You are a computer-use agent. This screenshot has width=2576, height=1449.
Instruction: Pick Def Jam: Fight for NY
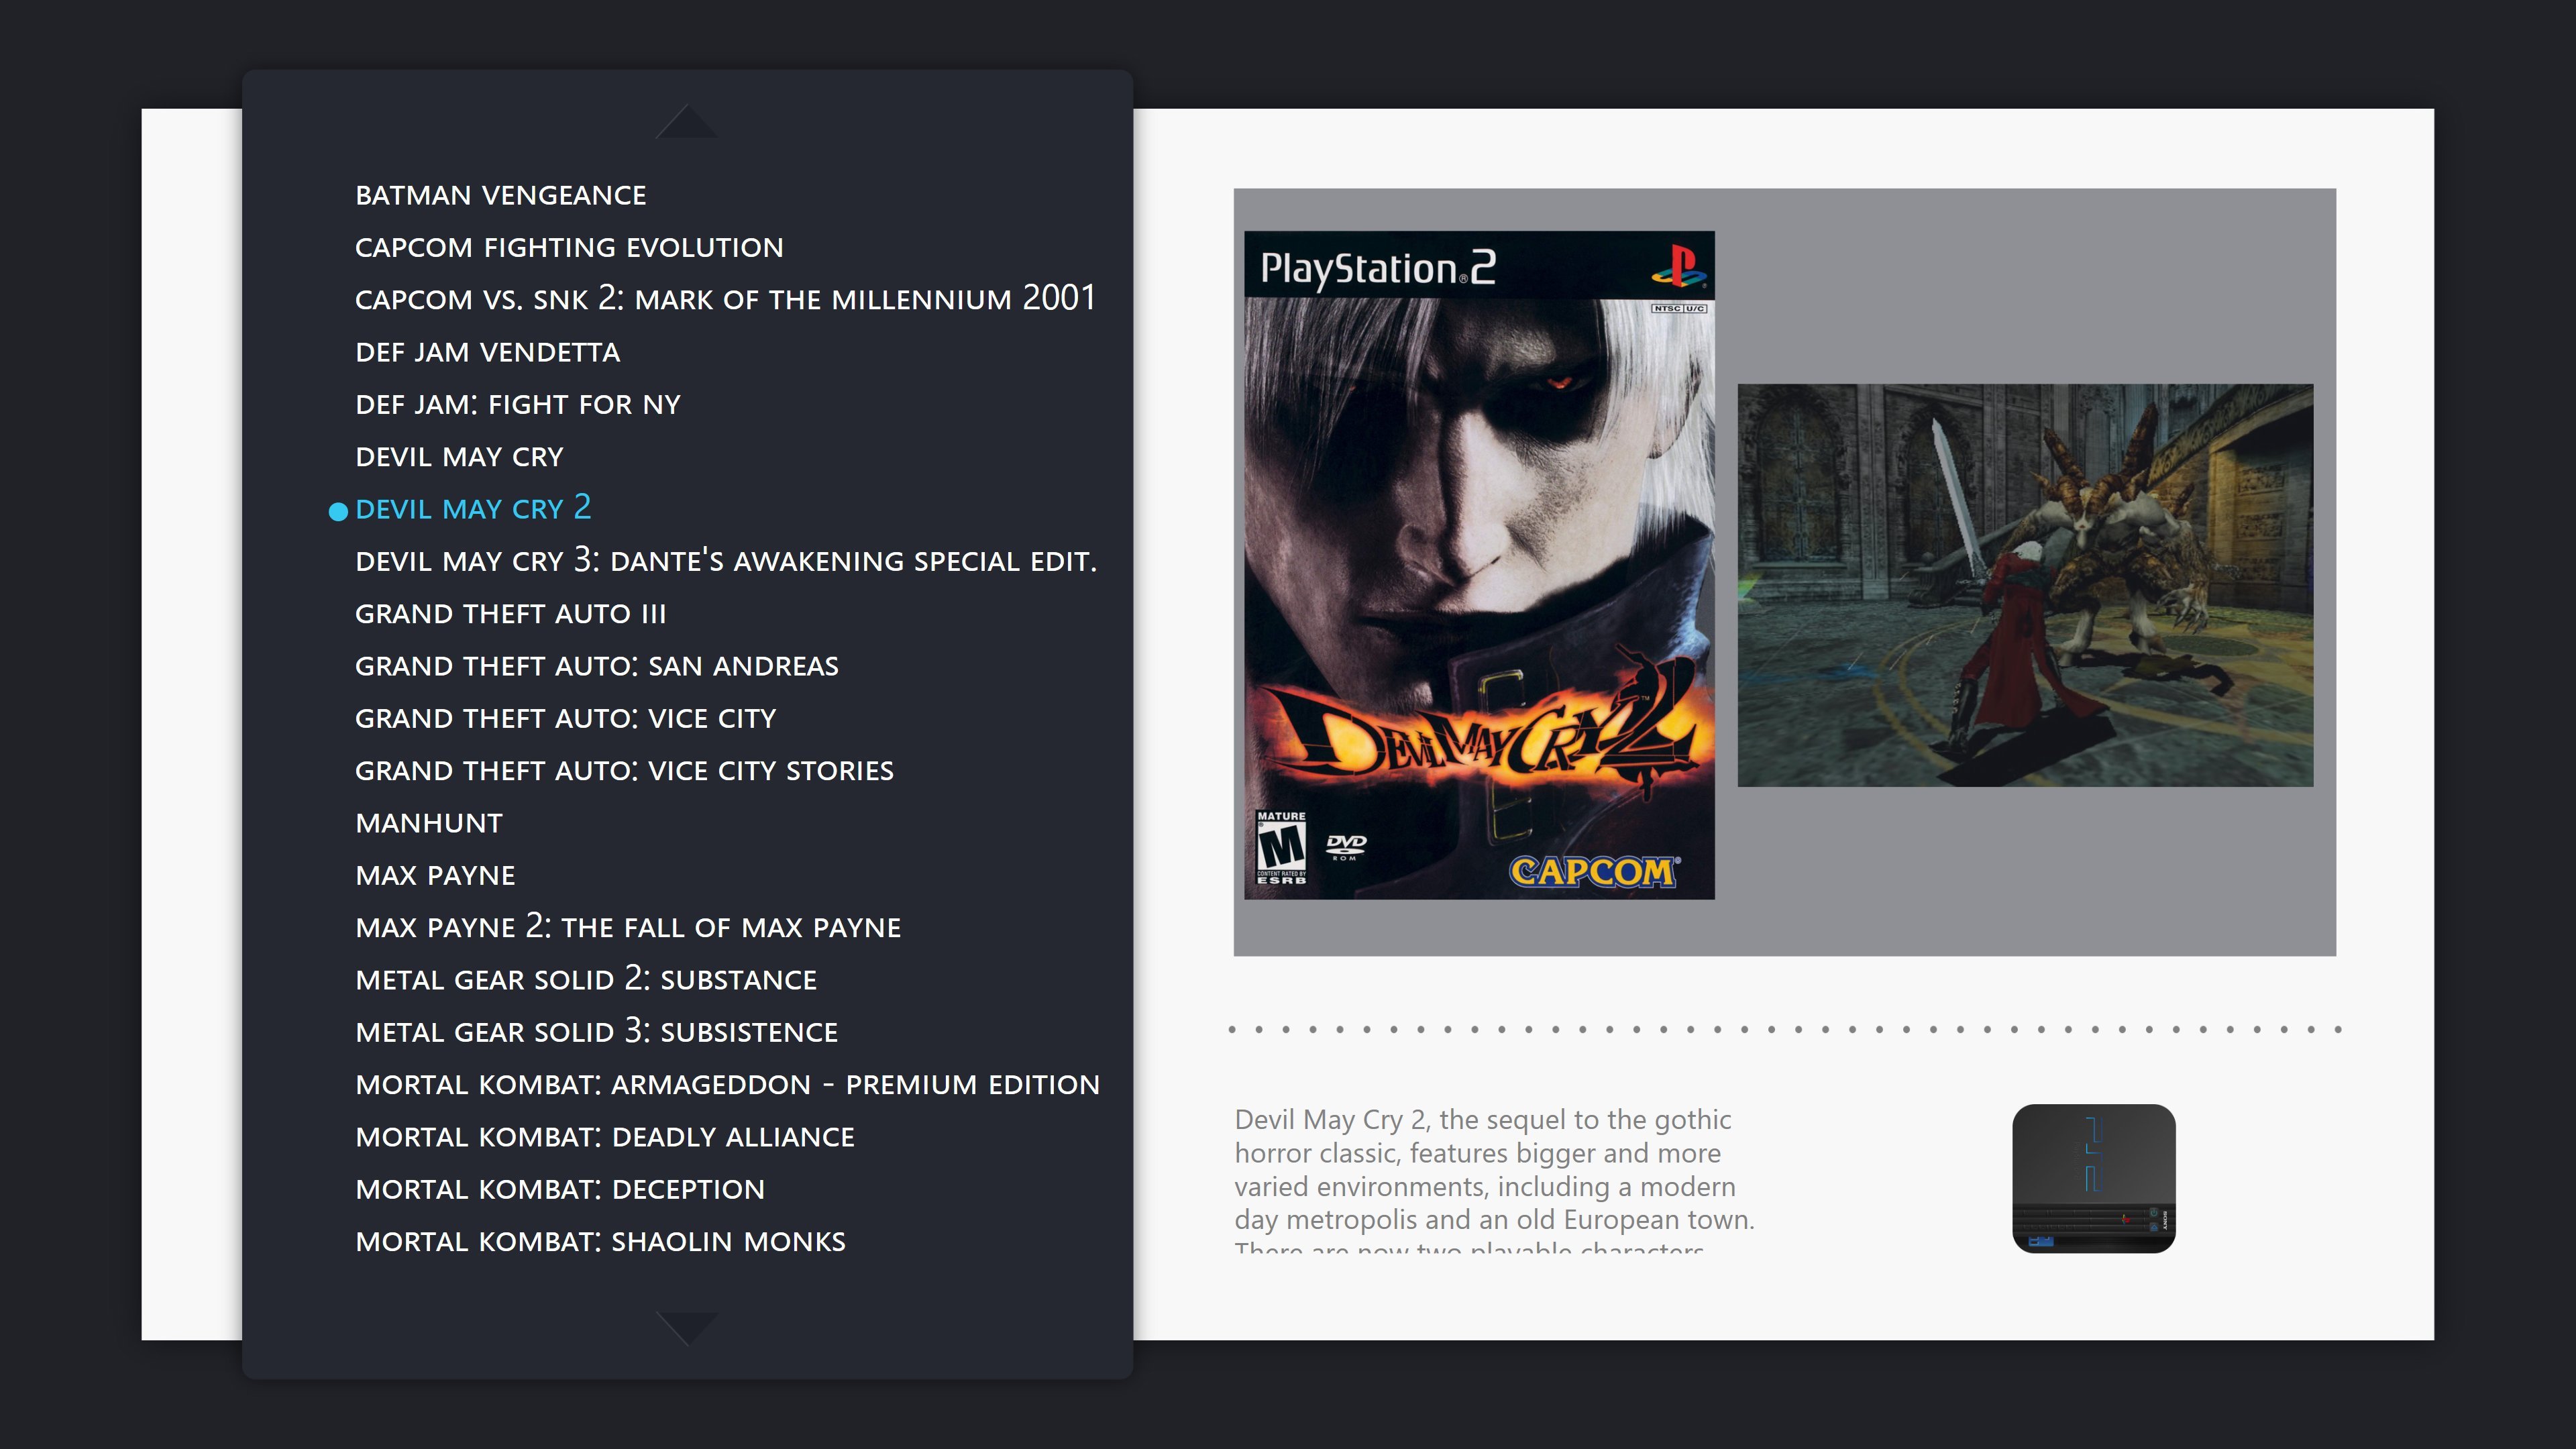click(518, 404)
